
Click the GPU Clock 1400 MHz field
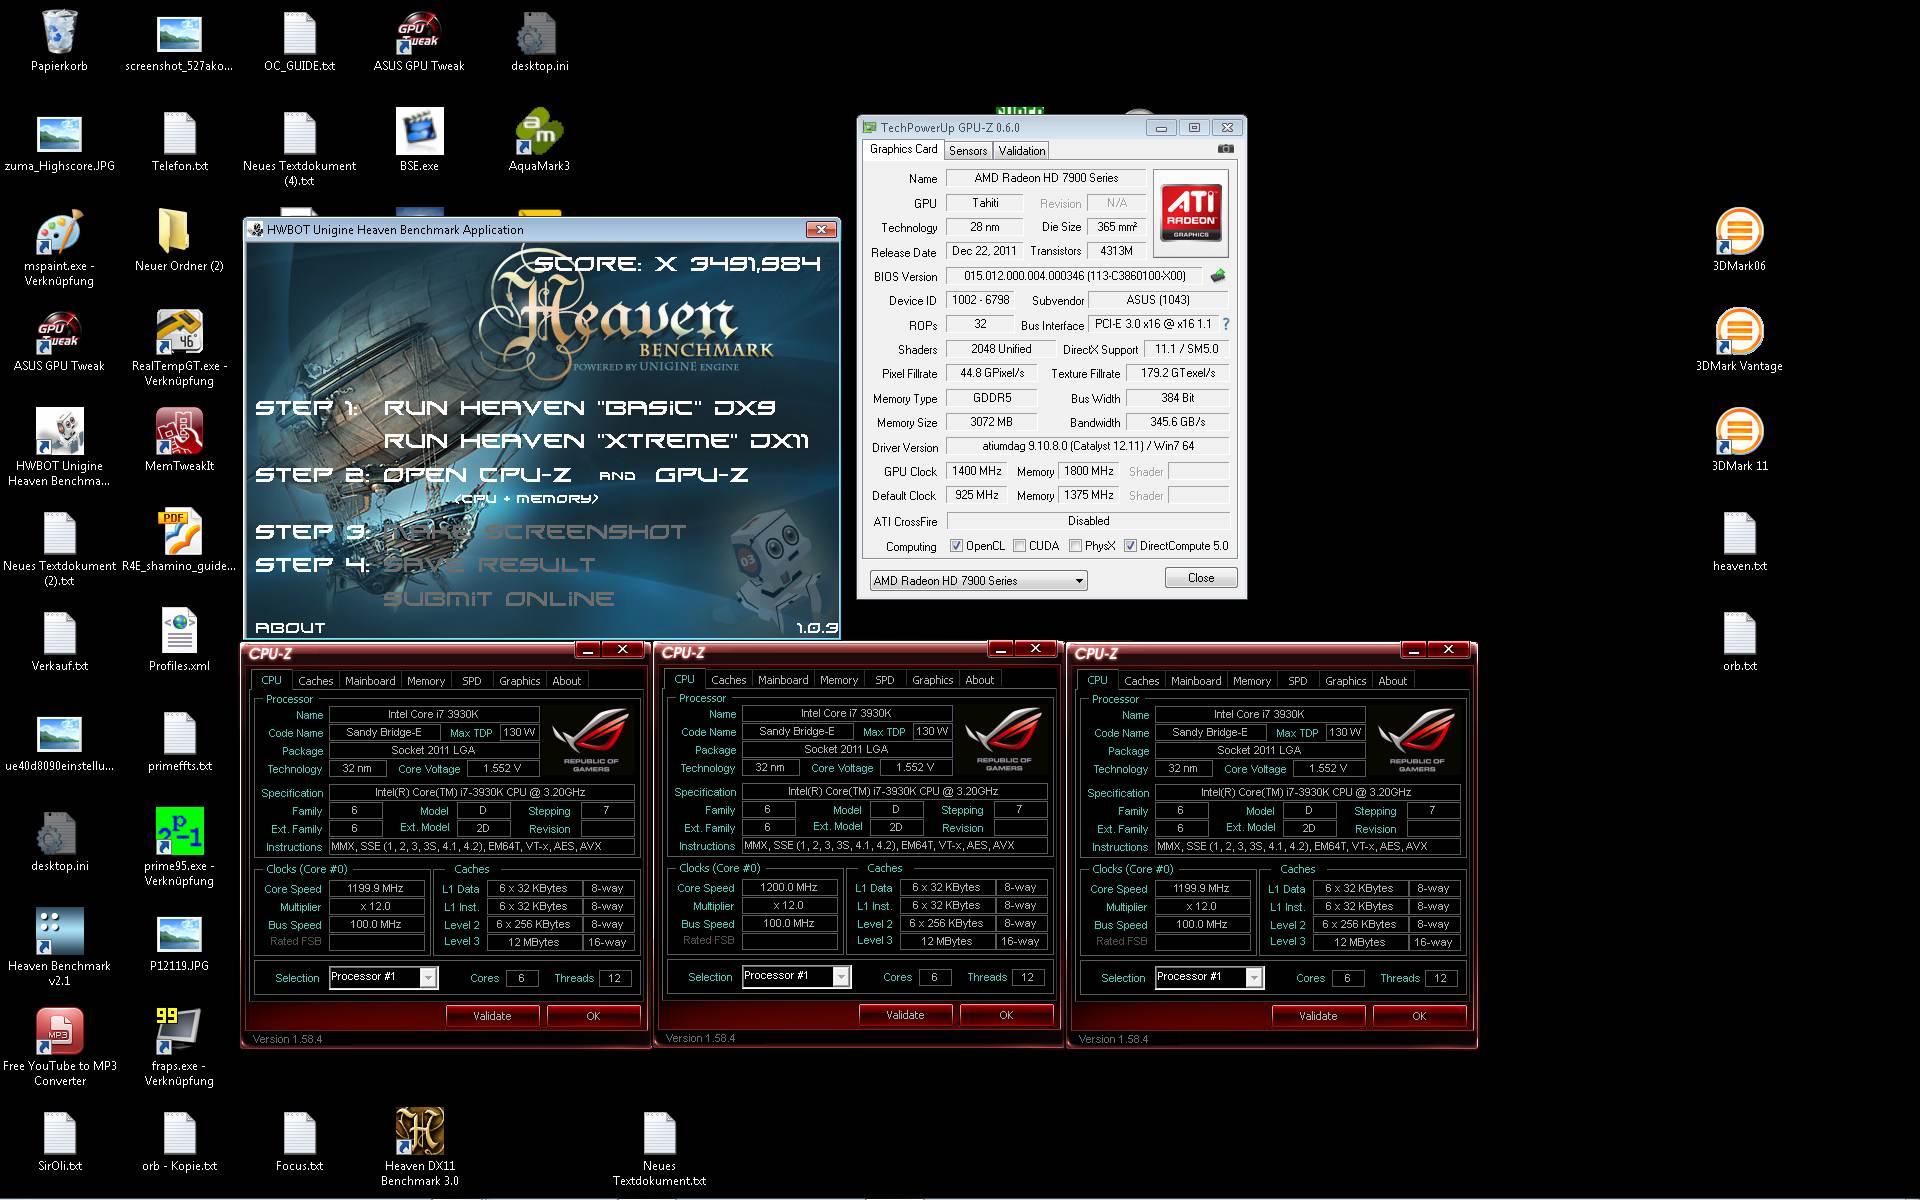tap(977, 471)
